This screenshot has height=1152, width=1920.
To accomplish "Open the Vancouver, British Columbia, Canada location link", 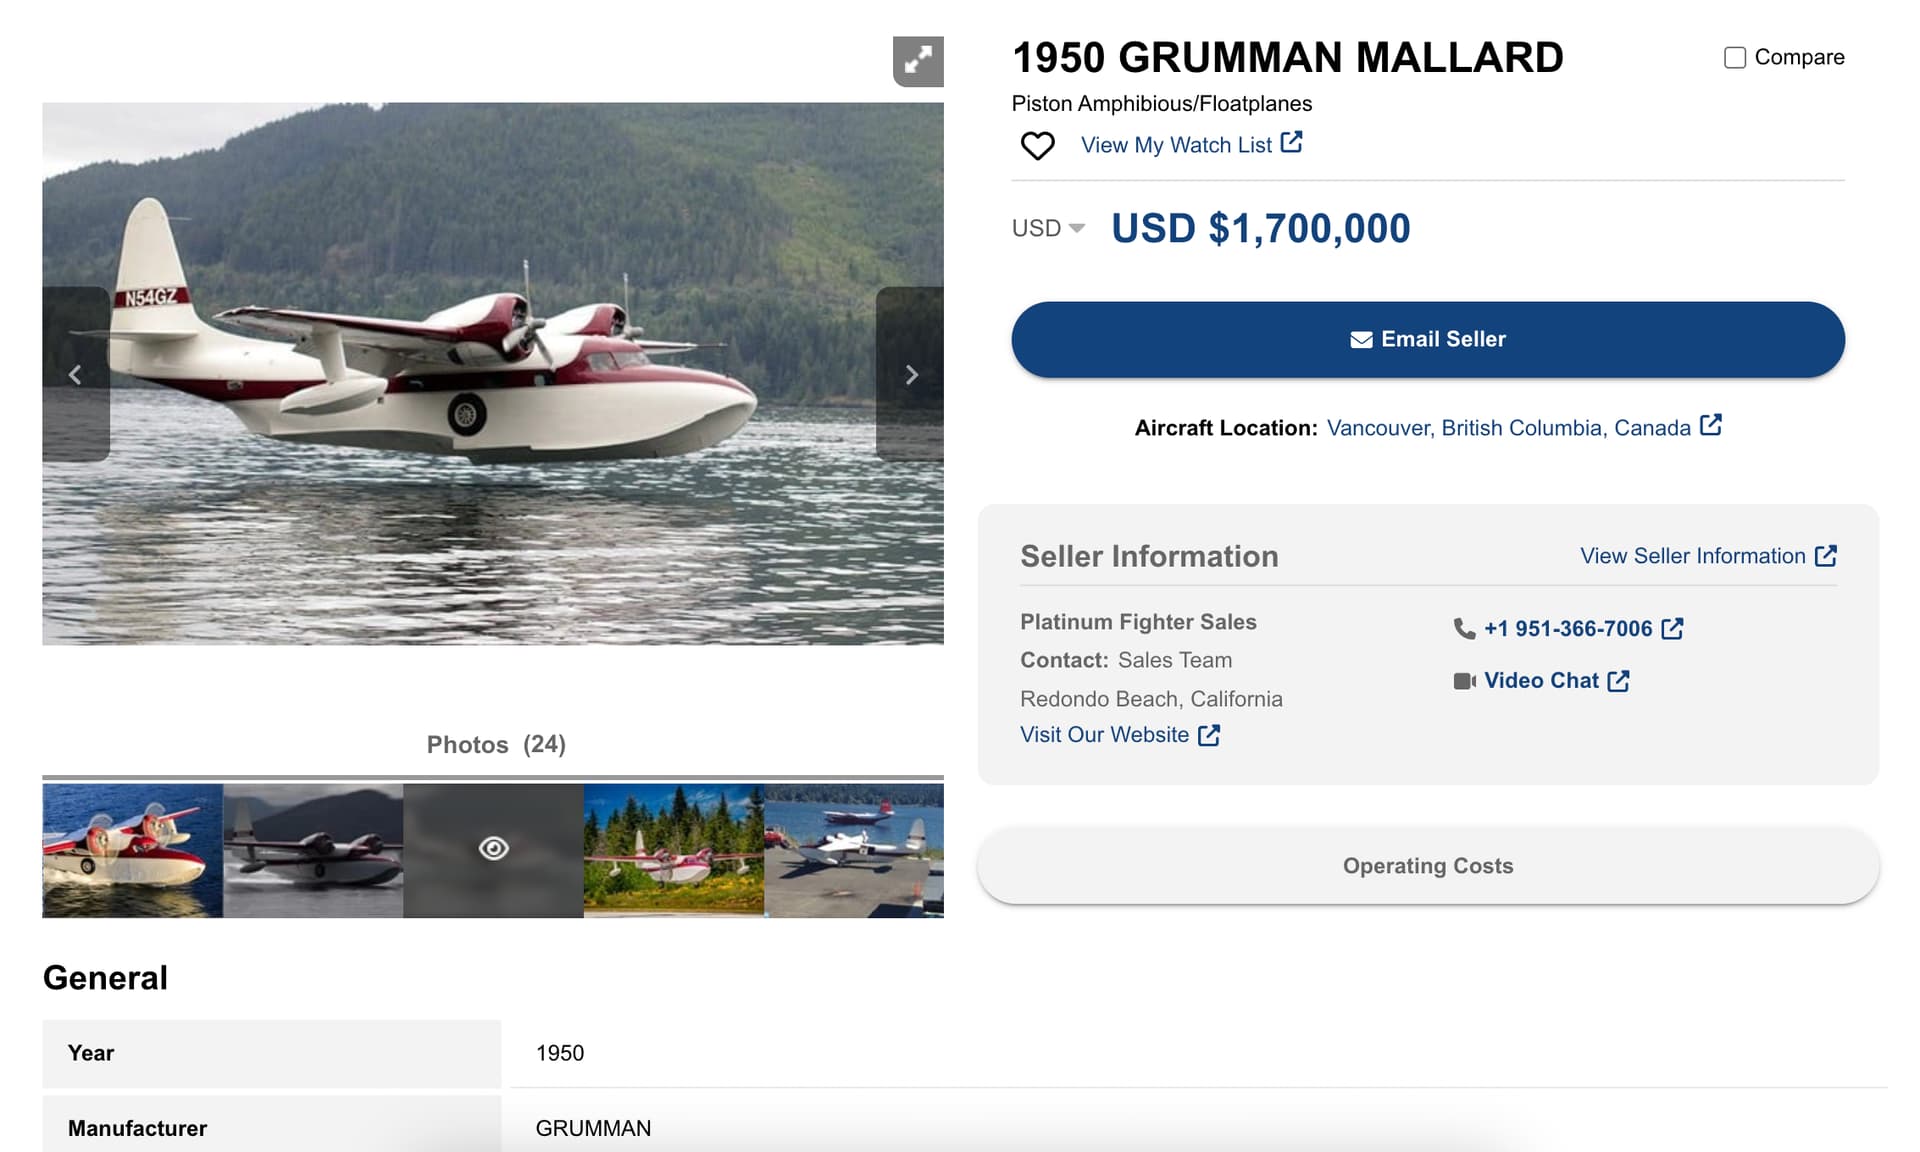I will coord(1508,428).
